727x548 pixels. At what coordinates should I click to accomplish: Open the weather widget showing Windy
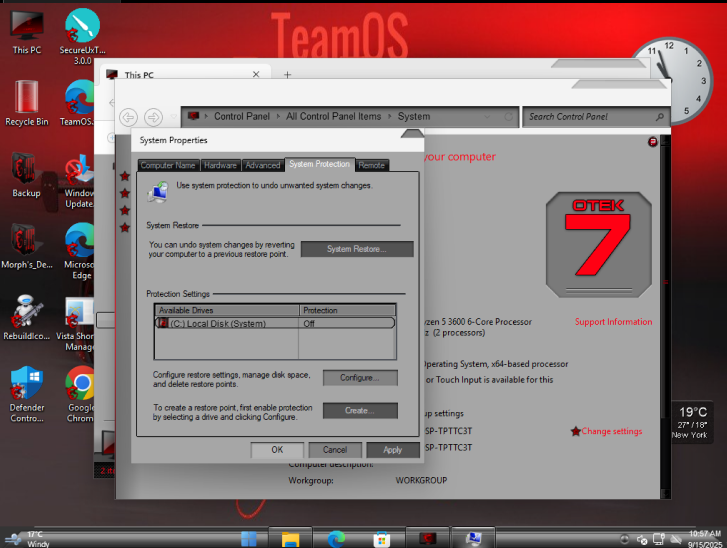[28, 539]
